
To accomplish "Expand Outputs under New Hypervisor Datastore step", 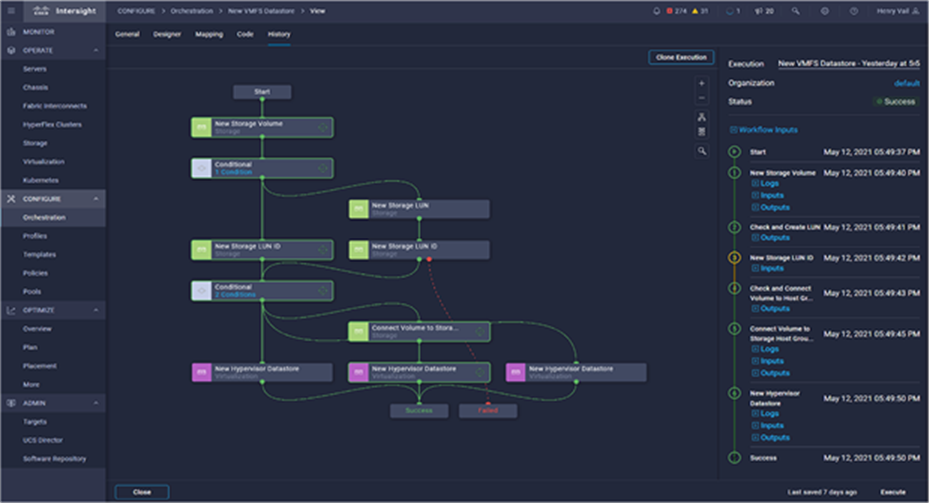I will click(x=770, y=438).
